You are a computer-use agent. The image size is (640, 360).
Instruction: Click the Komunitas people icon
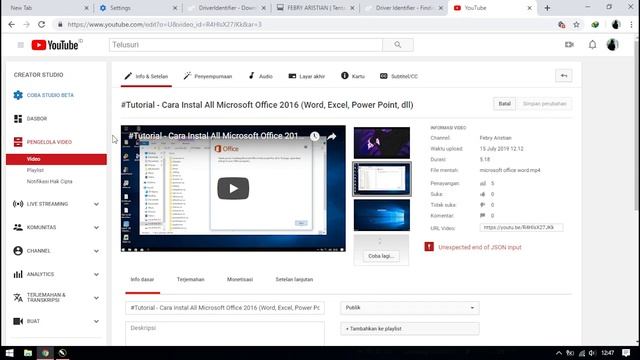coord(18,227)
